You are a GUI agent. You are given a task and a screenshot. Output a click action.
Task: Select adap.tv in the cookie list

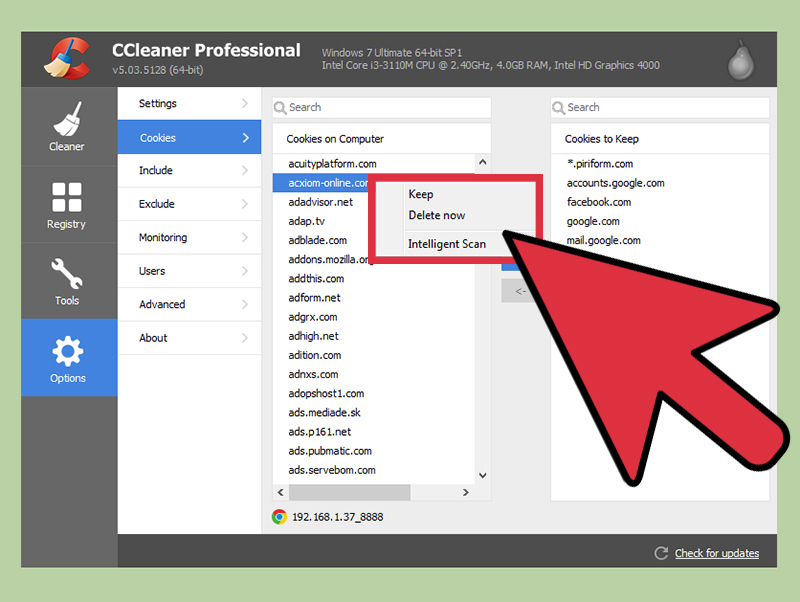(x=306, y=221)
